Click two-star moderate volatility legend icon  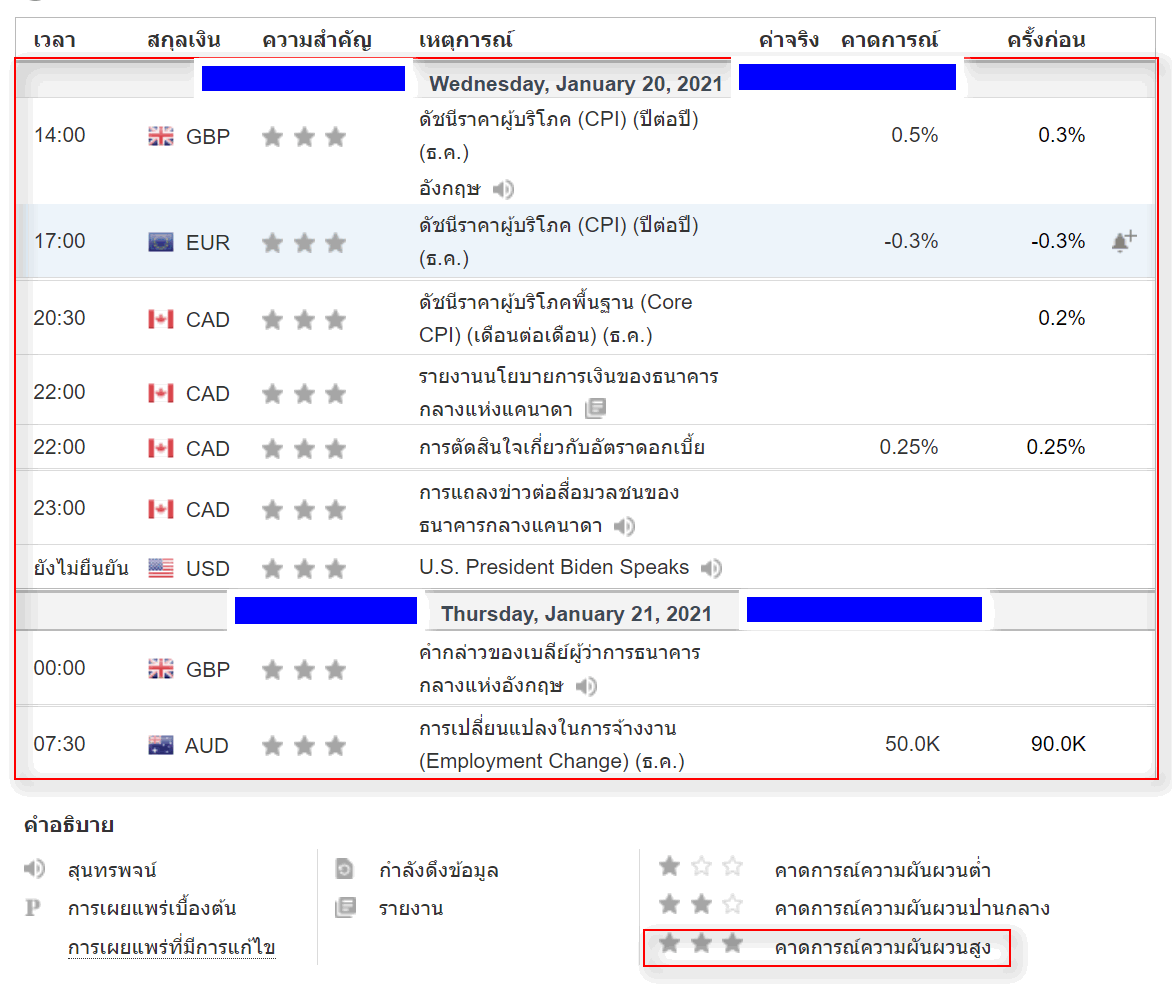pos(701,904)
